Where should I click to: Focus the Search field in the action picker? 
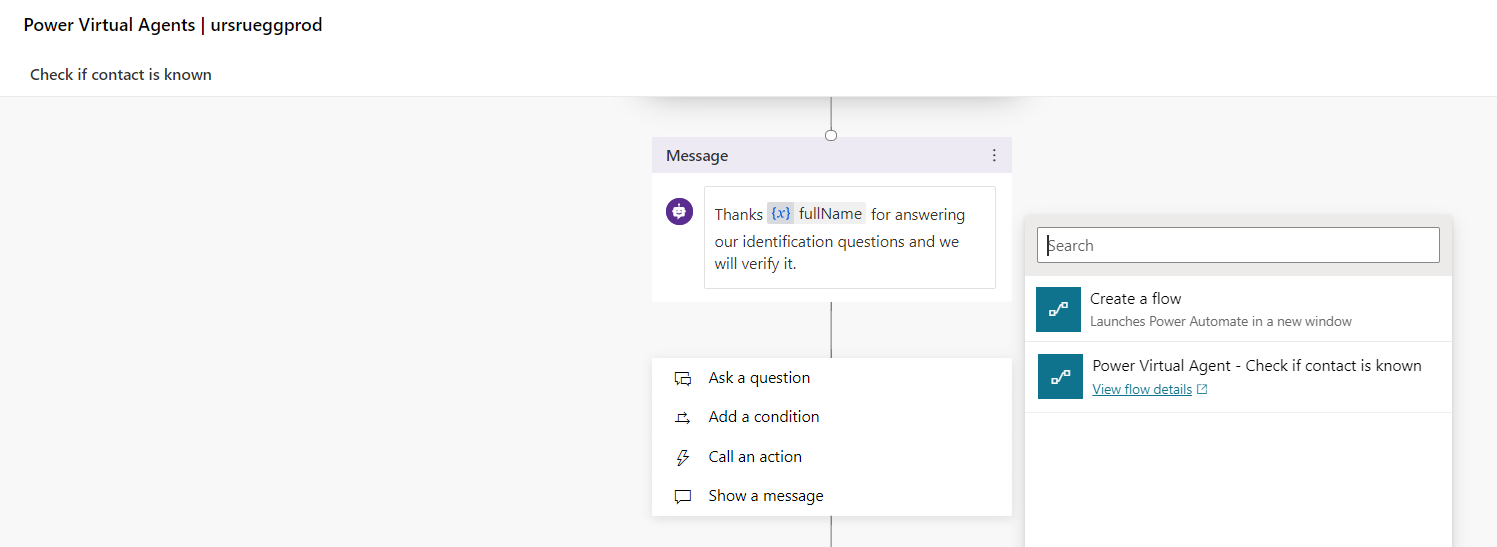click(1238, 245)
